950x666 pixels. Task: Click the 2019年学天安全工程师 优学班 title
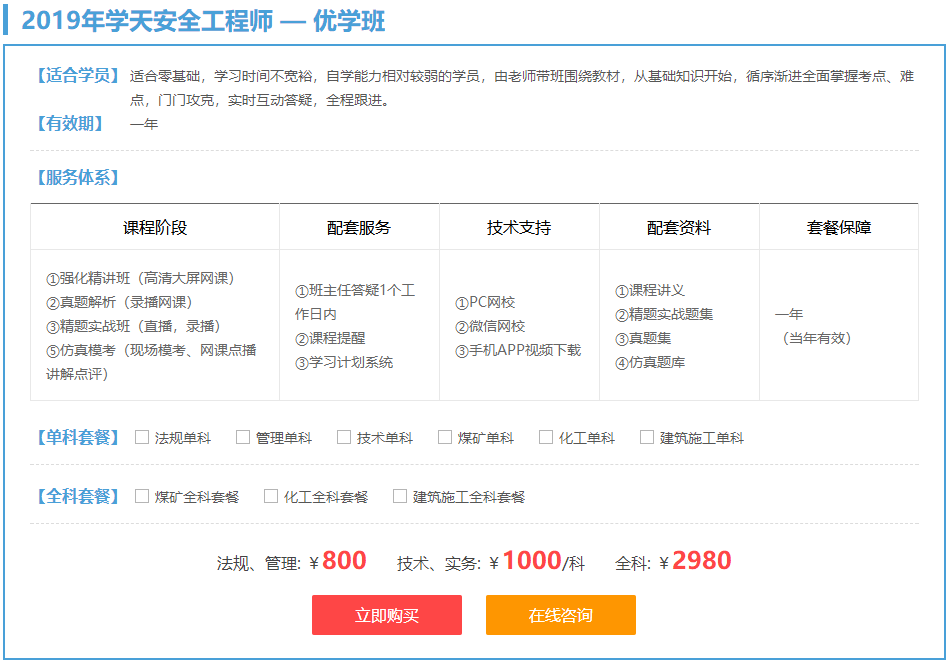[203, 21]
